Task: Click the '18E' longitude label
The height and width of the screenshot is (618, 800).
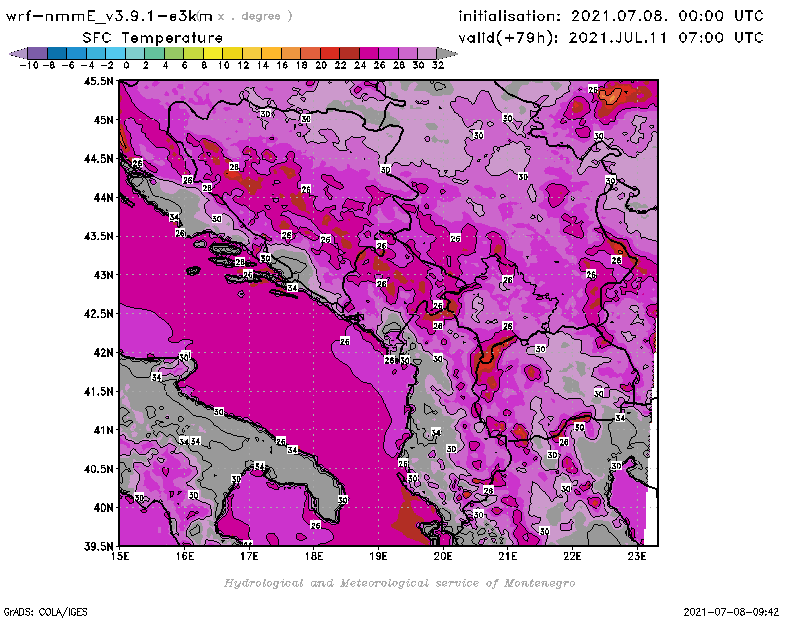Action: 314,556
